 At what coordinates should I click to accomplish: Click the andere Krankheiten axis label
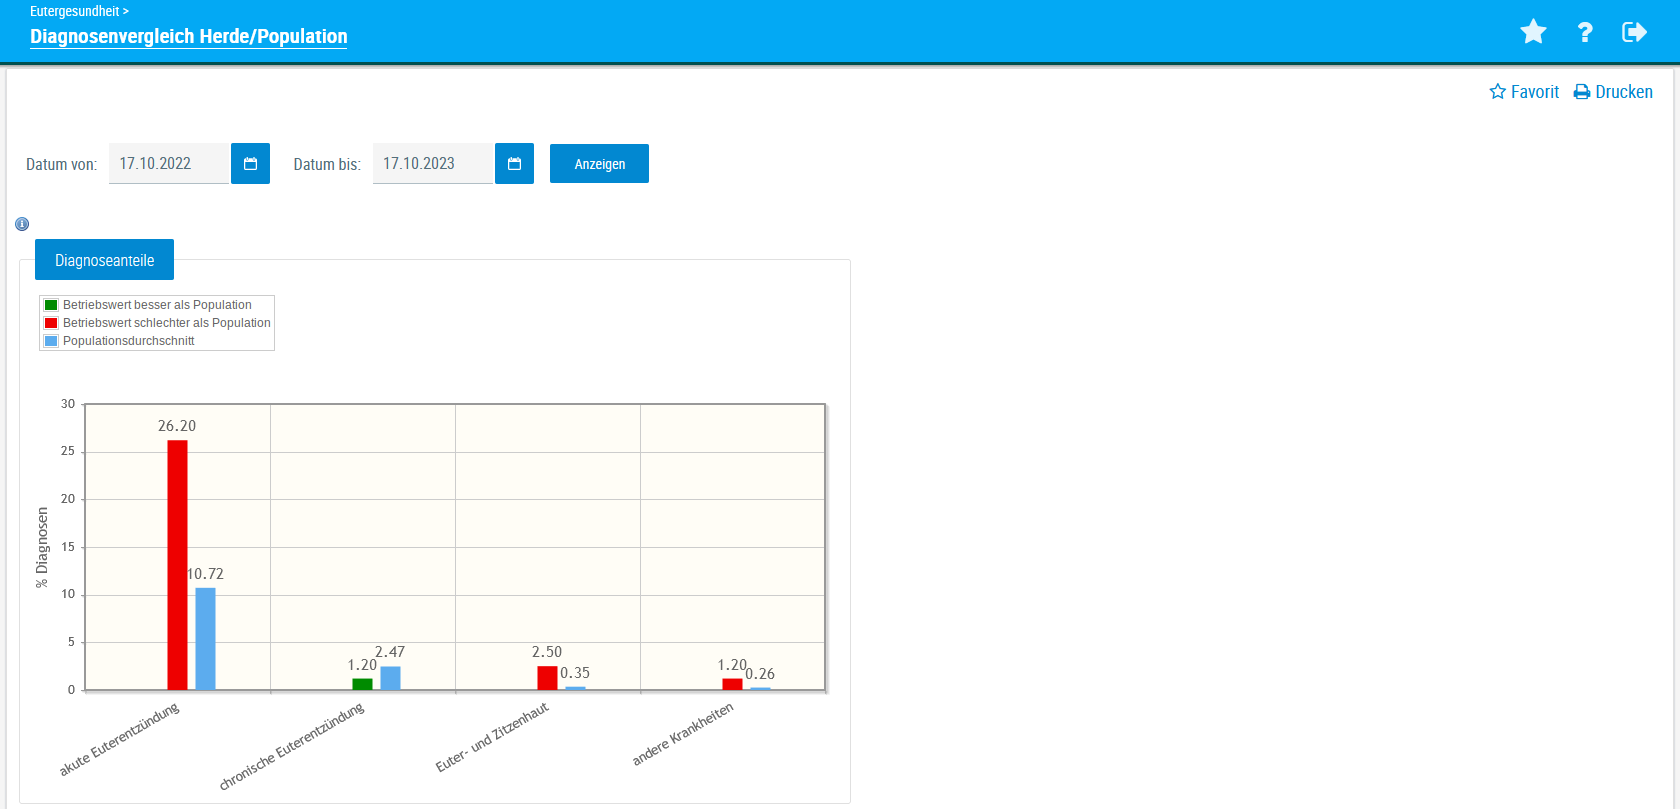click(x=683, y=734)
